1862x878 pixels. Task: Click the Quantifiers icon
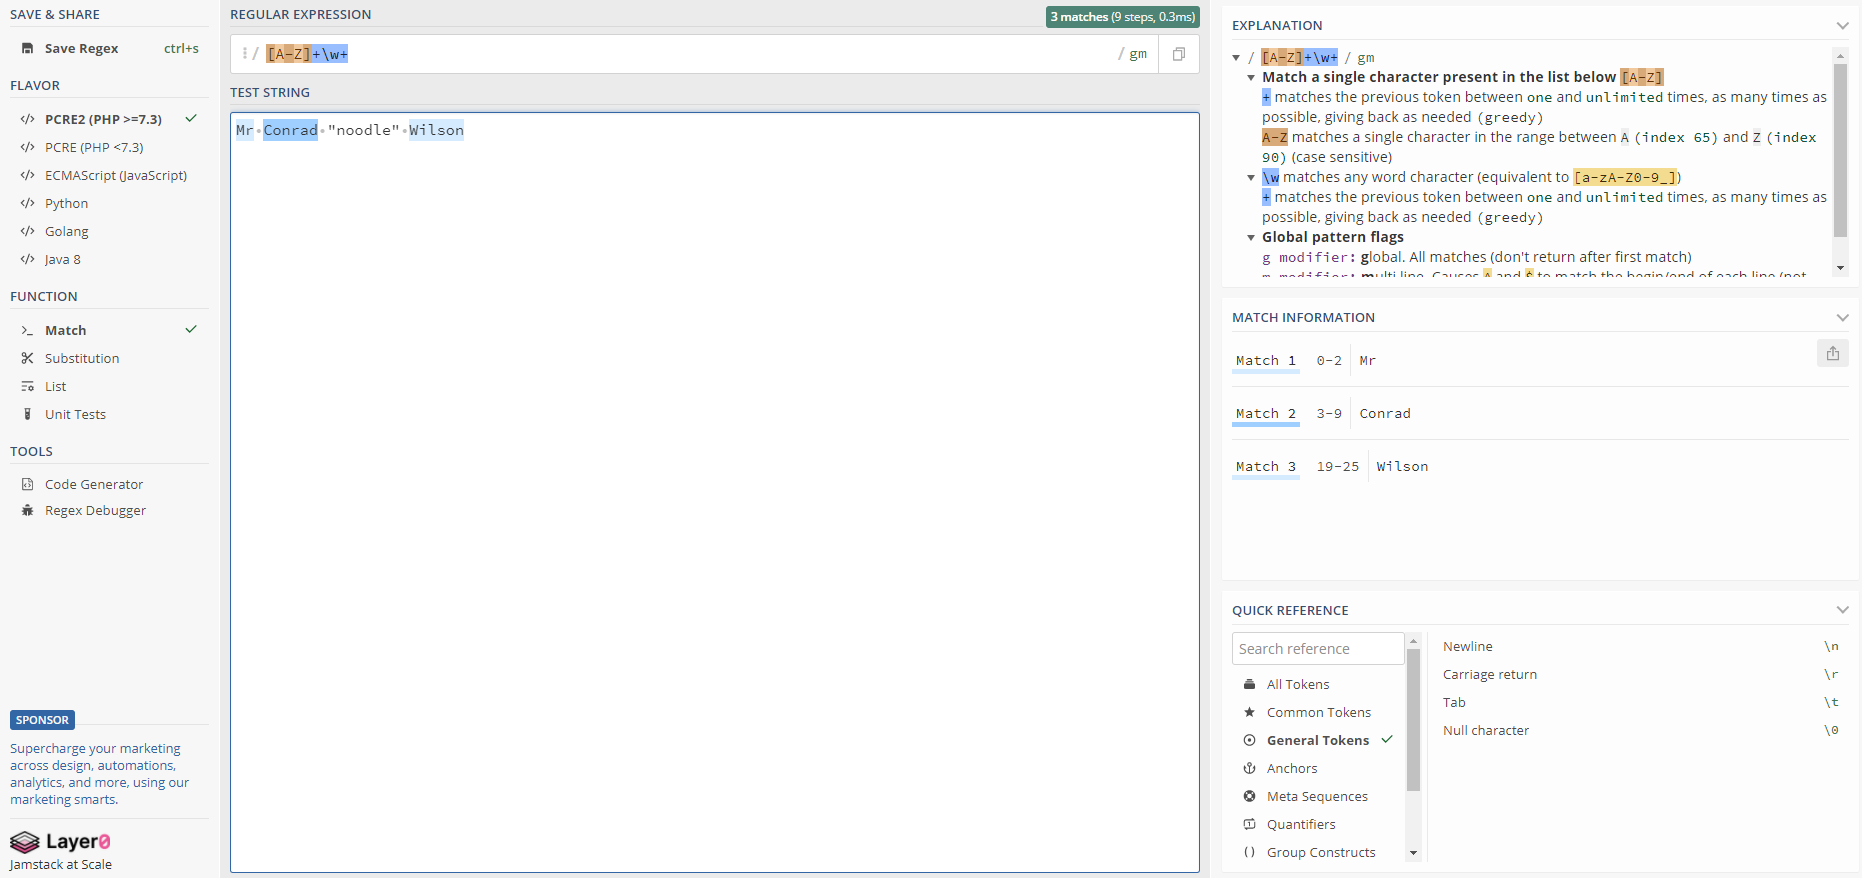1249,824
